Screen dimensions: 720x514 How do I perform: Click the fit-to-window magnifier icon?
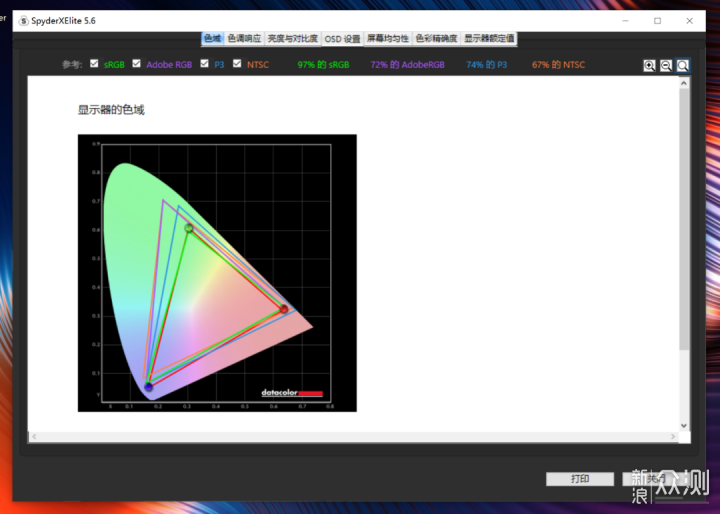click(682, 66)
